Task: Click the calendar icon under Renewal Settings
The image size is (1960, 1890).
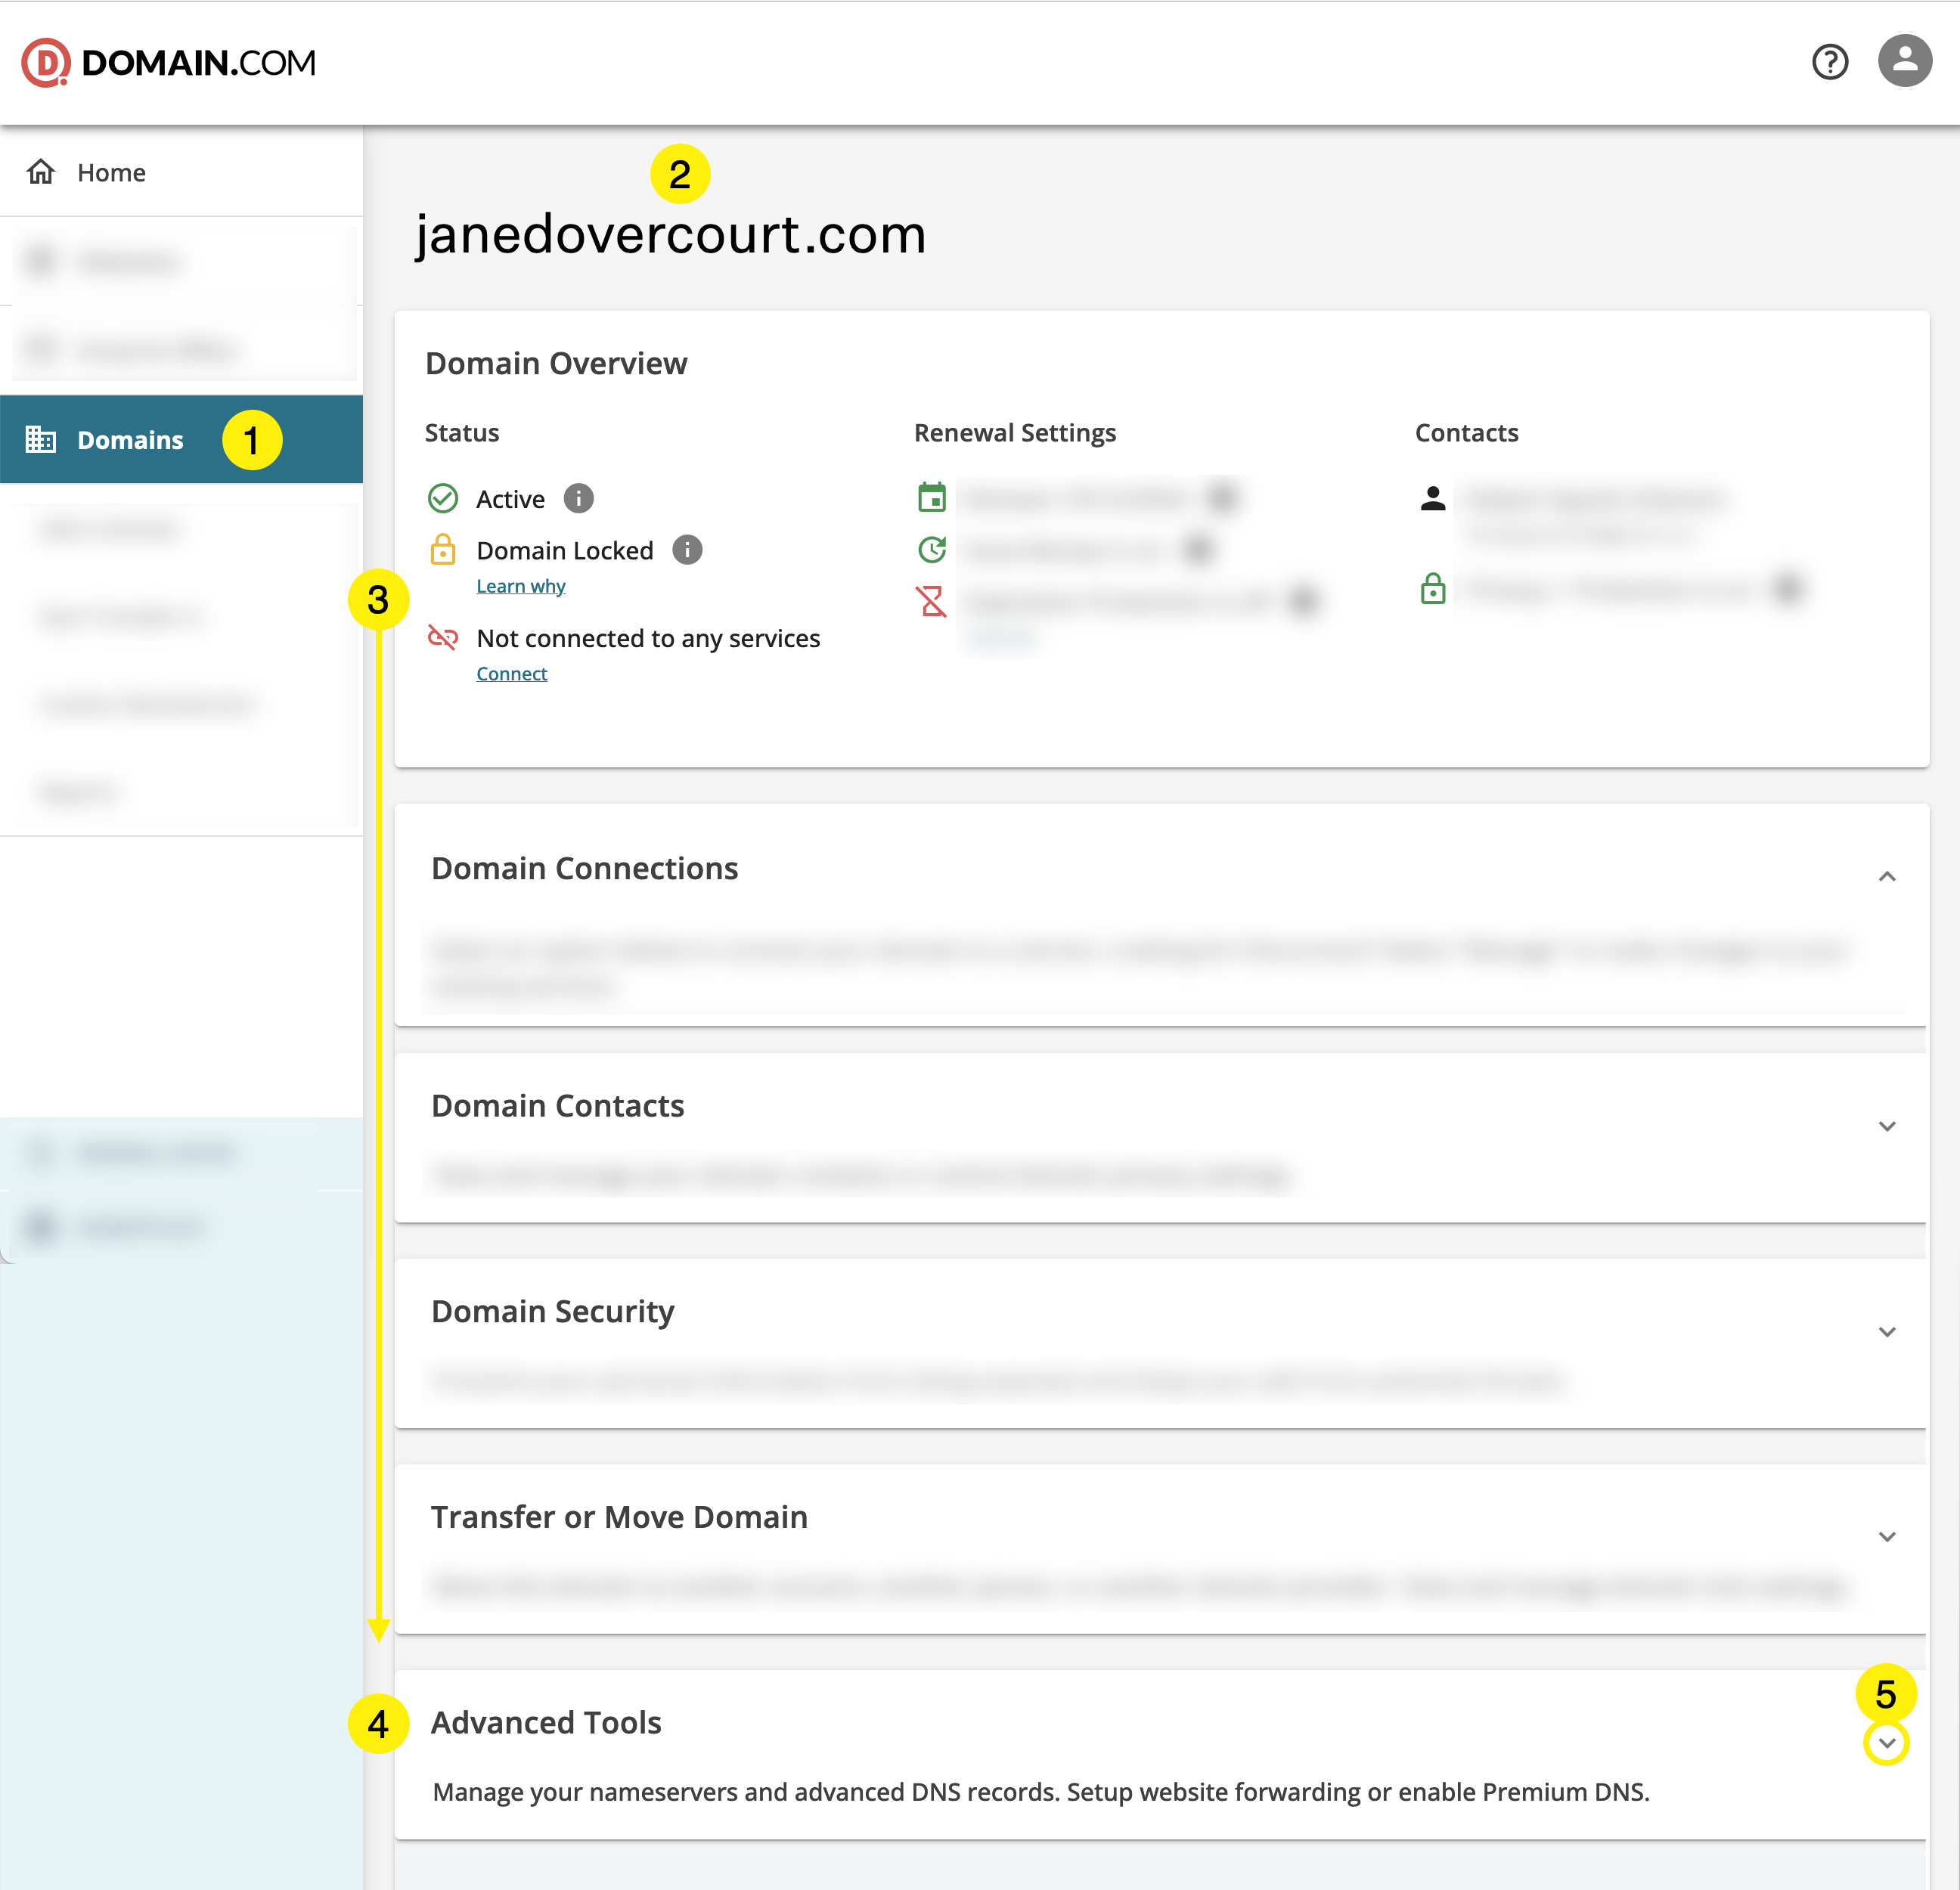Action: click(x=932, y=497)
